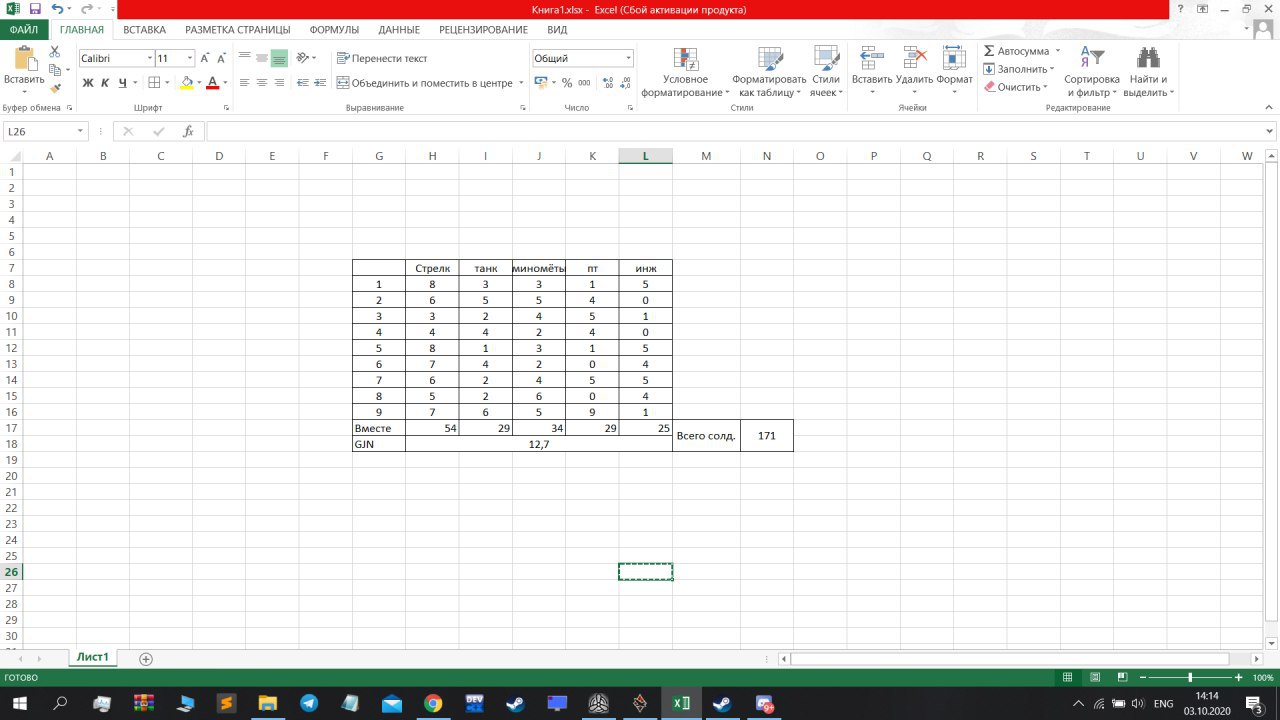The image size is (1280, 720).
Task: Open Найти и выделить binoculars
Action: point(1149,72)
